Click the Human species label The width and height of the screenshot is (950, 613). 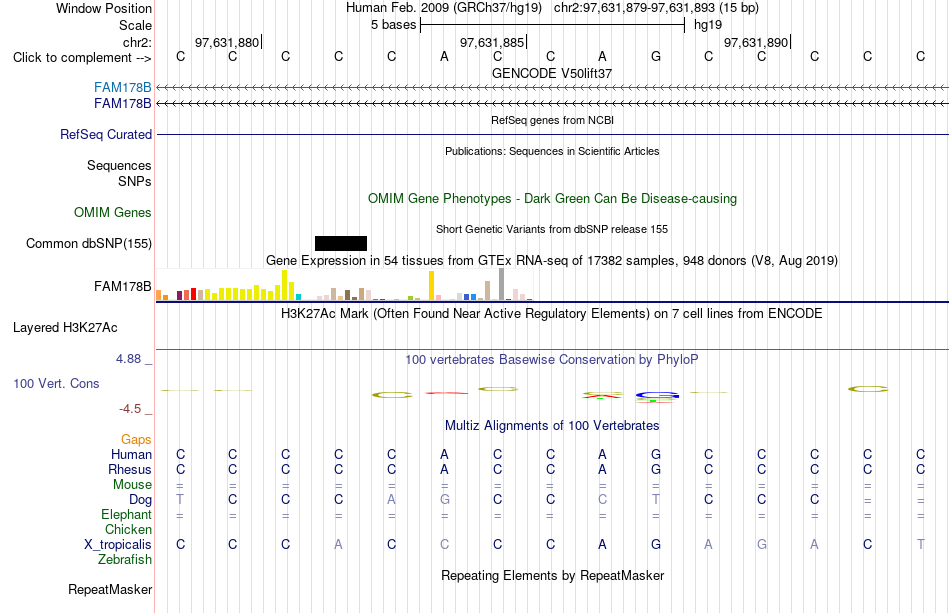pos(131,454)
